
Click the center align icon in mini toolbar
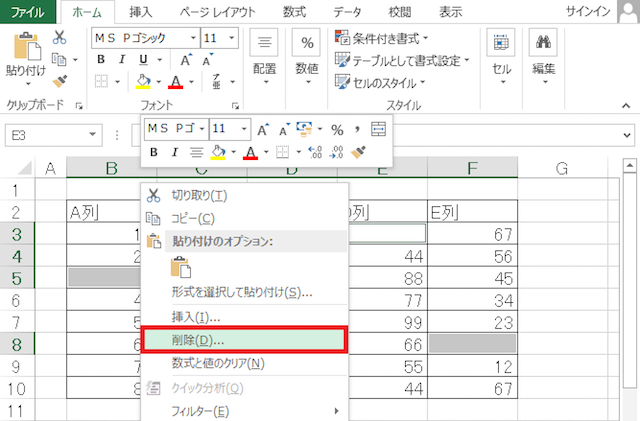click(x=197, y=152)
